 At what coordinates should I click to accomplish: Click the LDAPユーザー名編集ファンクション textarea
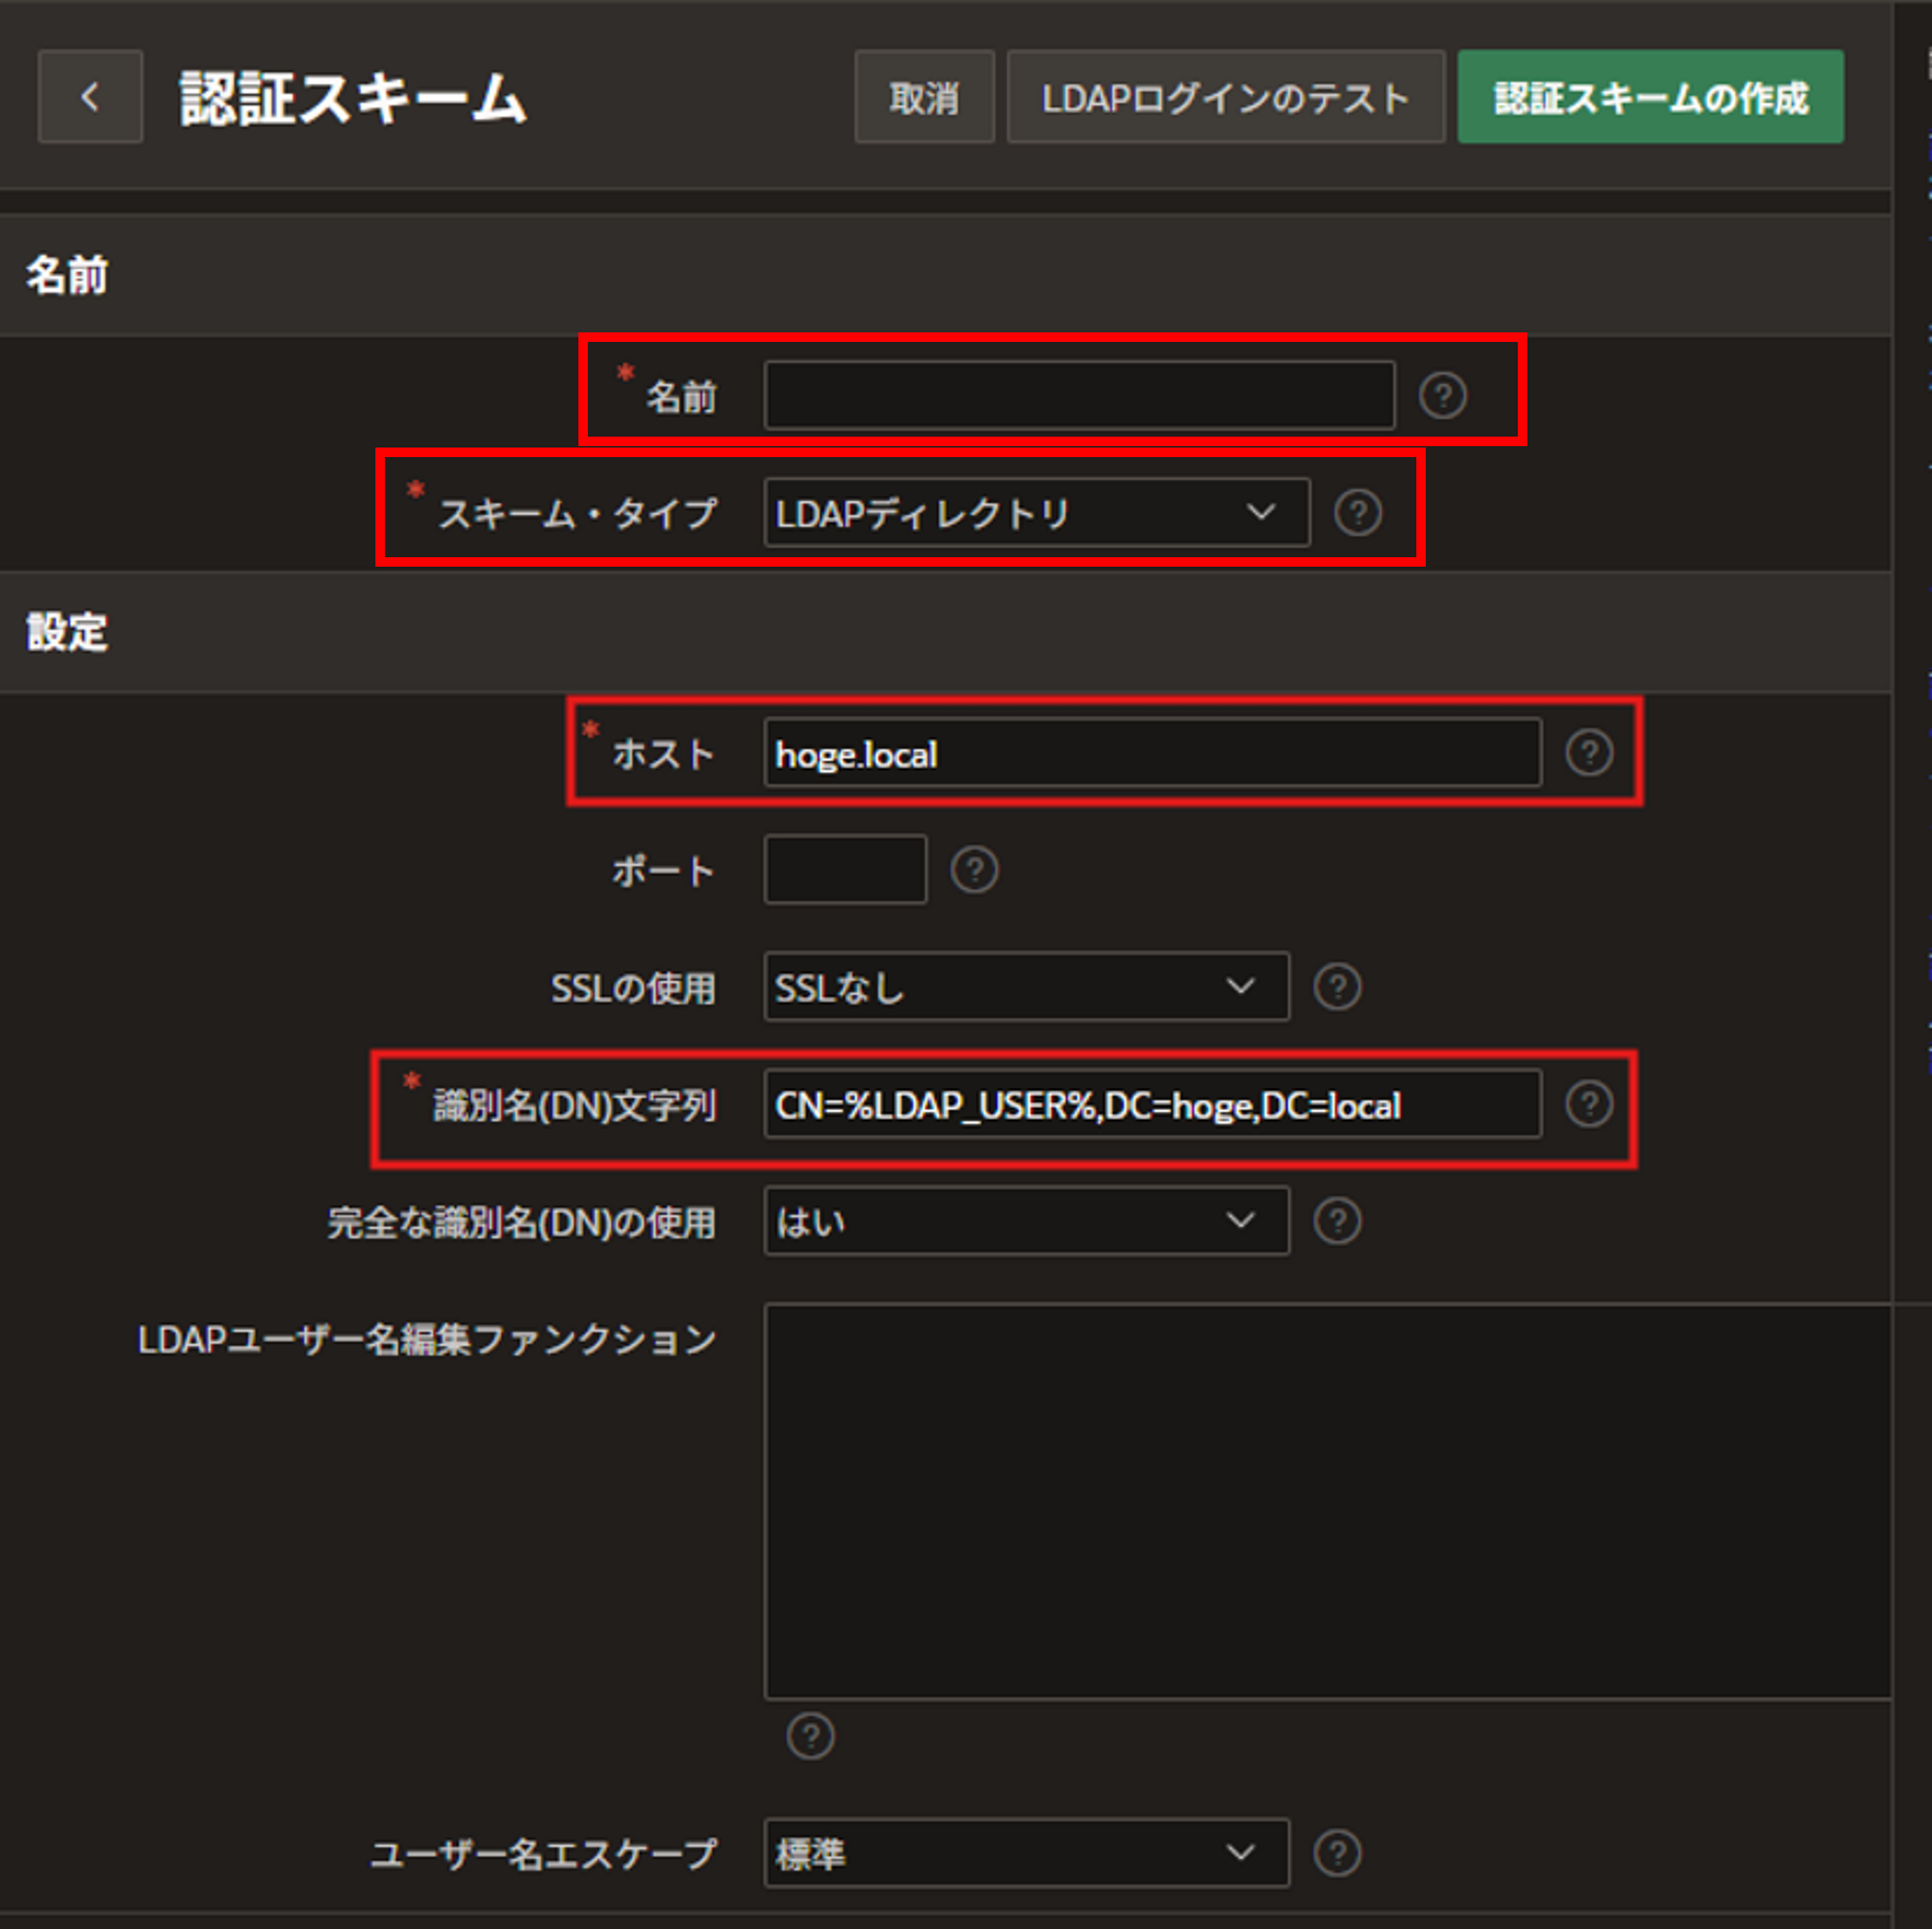(1326, 1500)
